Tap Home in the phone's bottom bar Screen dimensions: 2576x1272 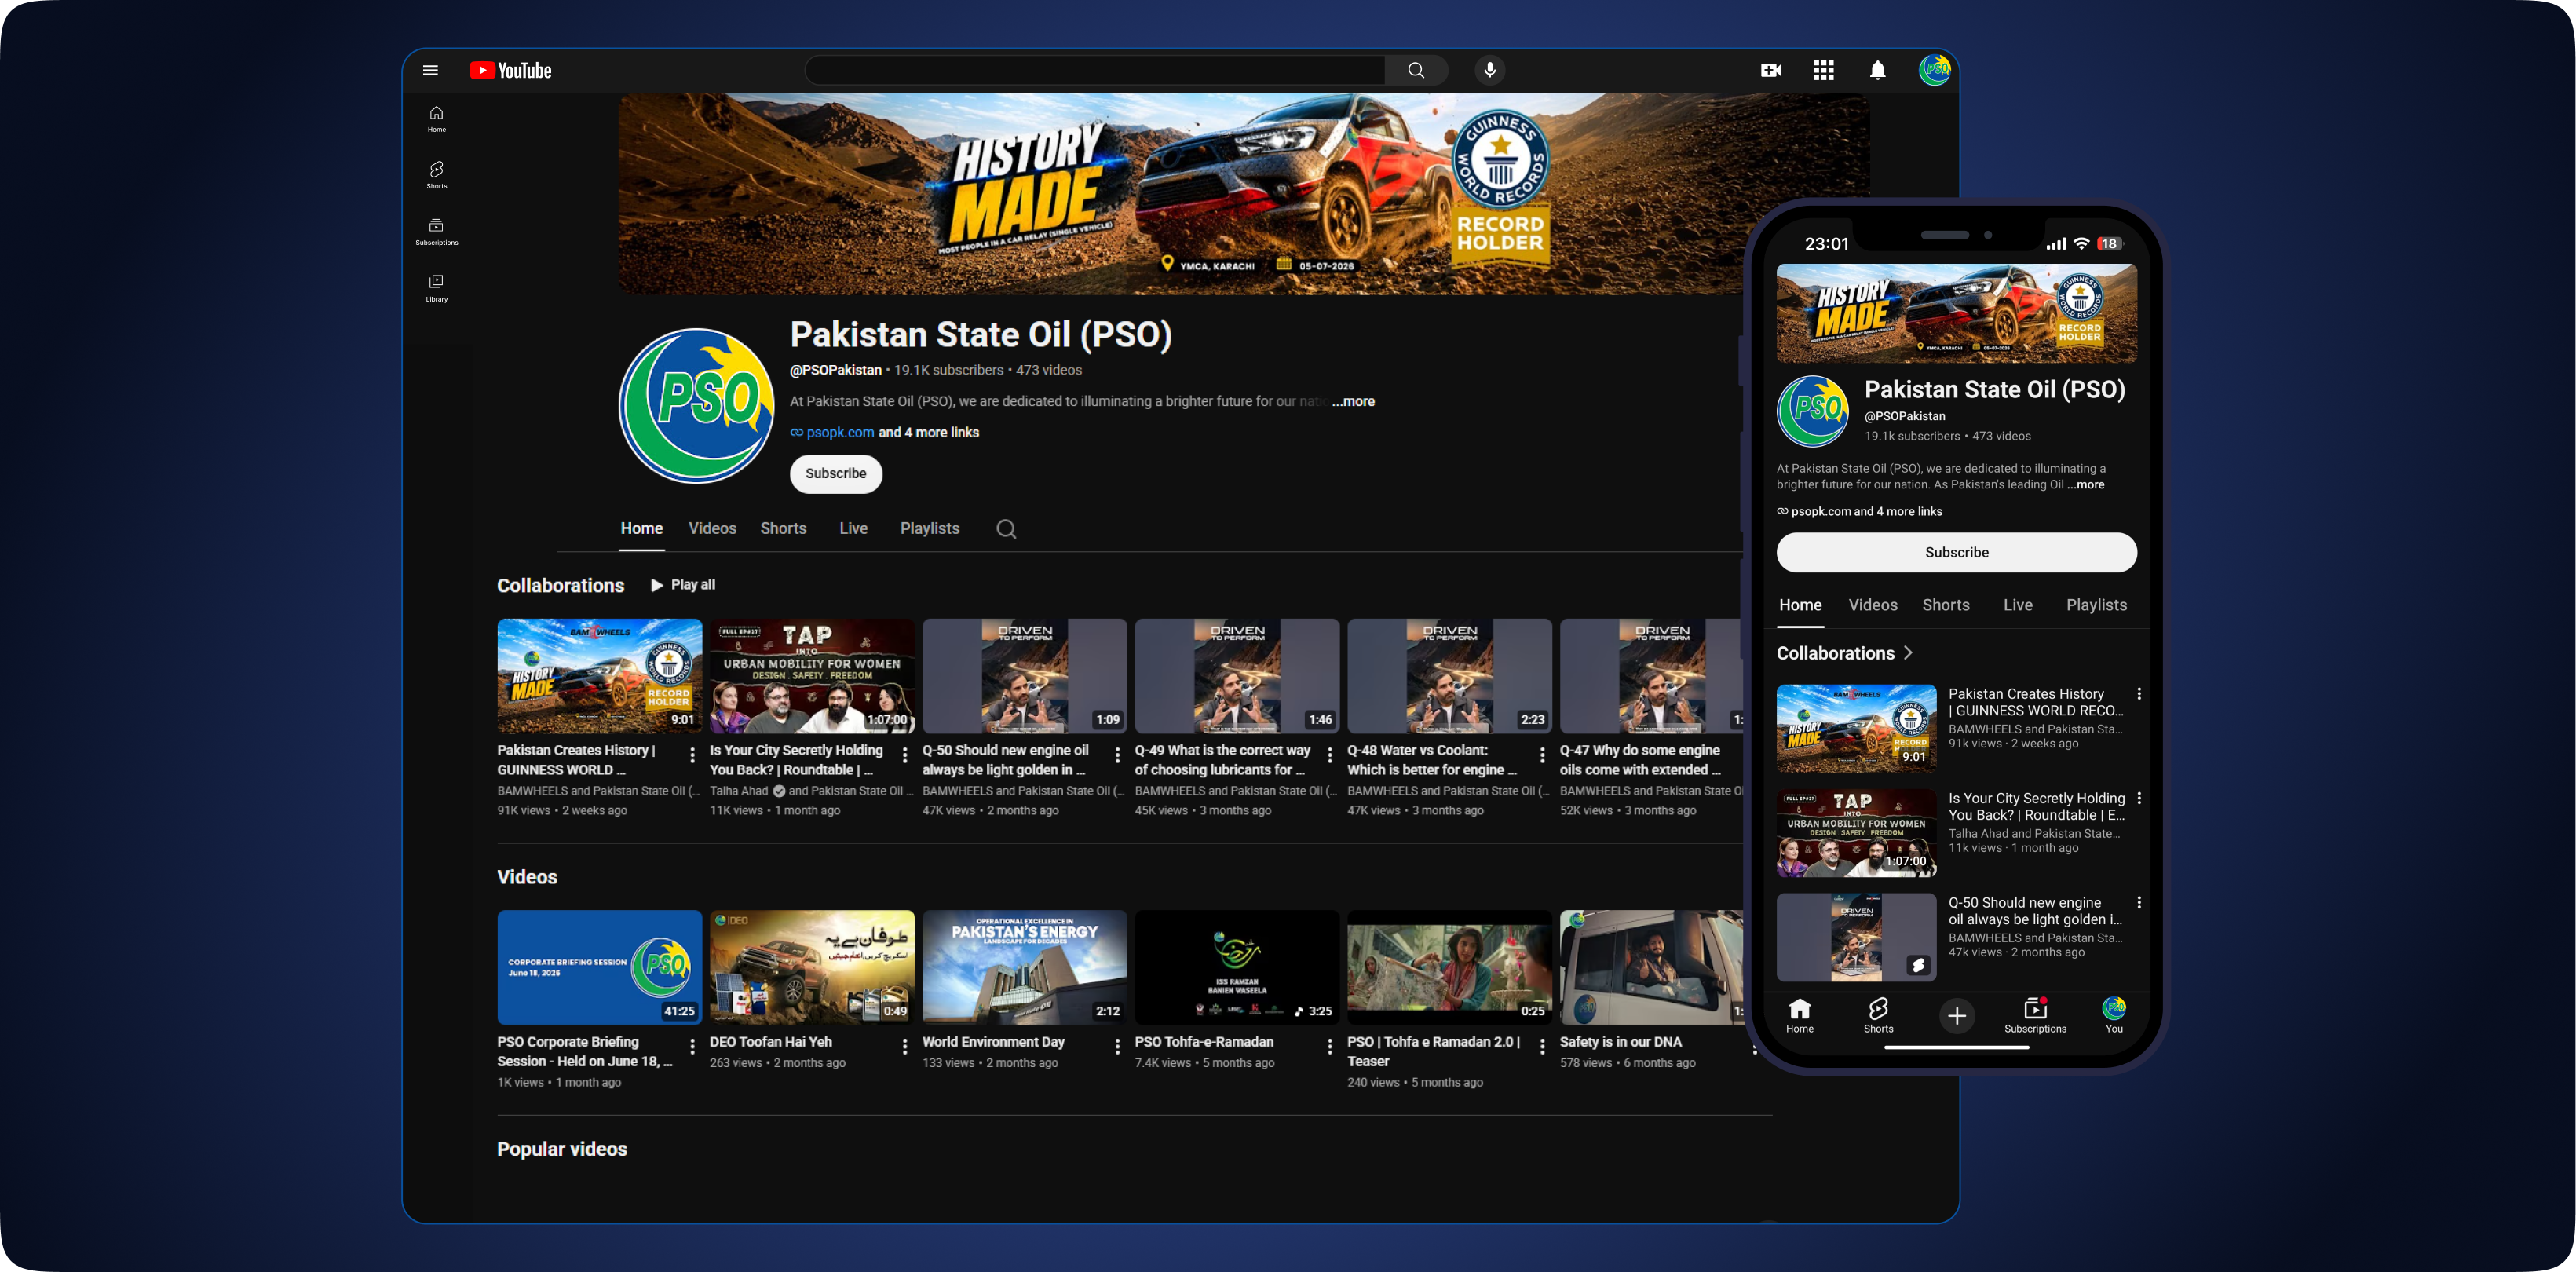pos(1800,1016)
